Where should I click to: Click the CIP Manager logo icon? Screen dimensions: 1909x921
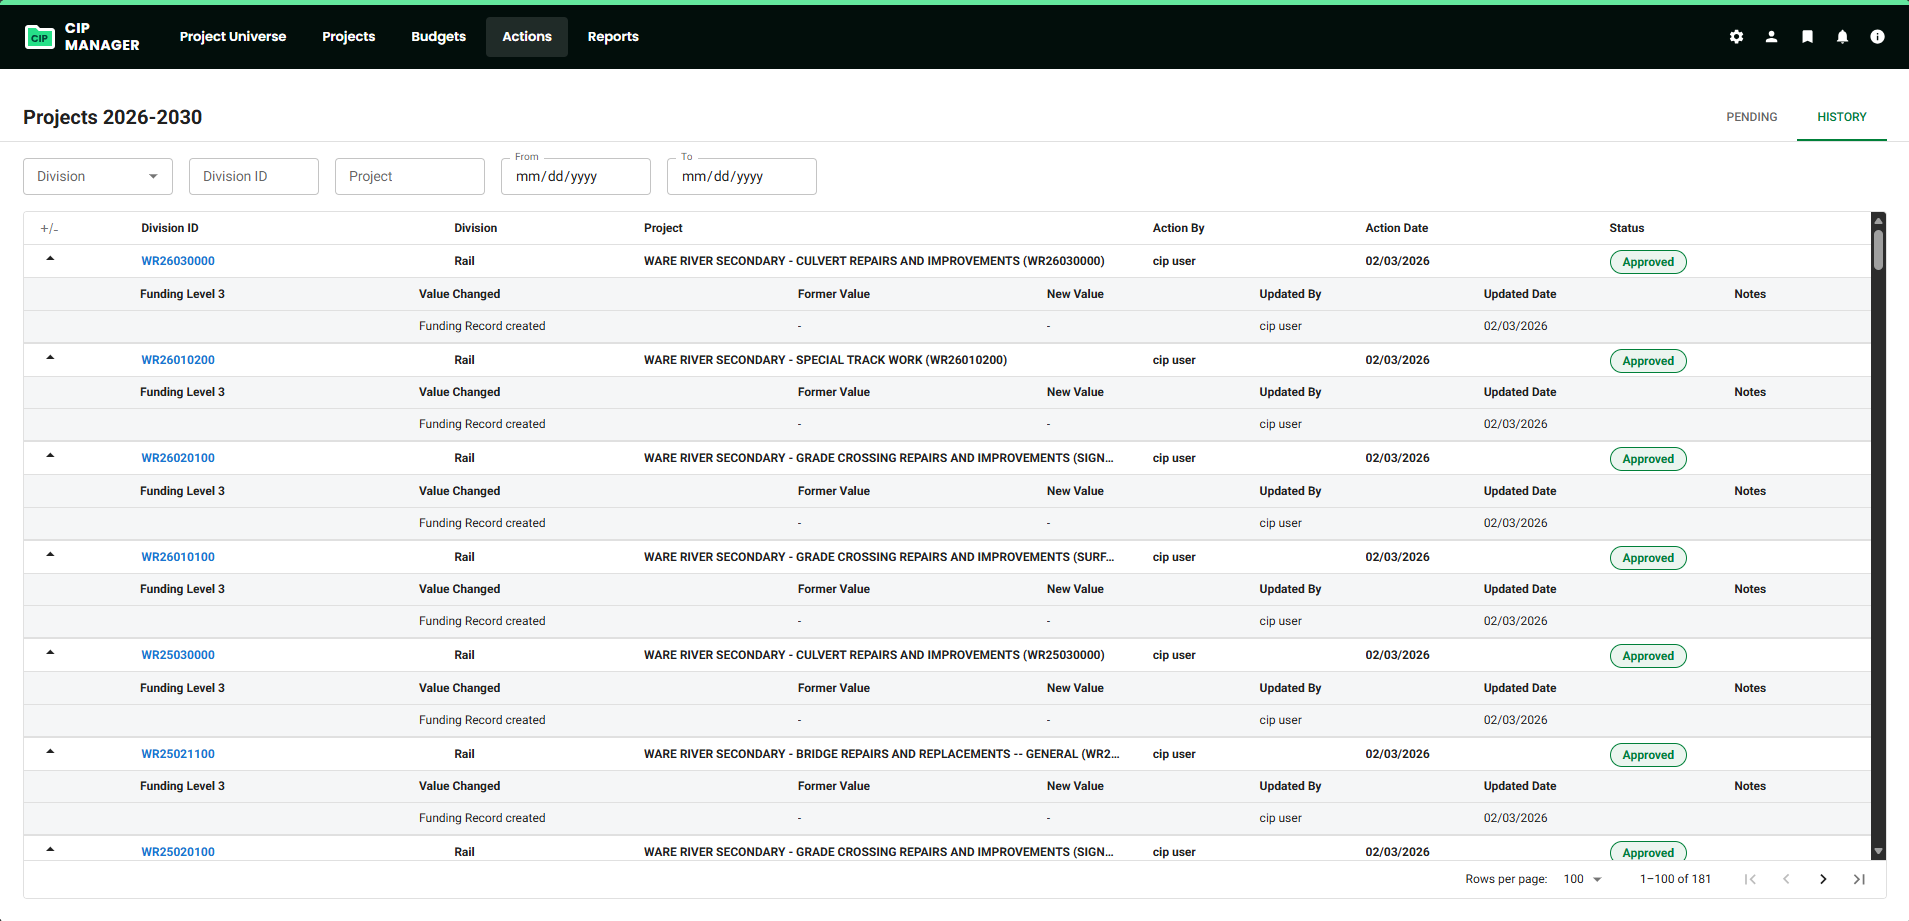pos(40,36)
